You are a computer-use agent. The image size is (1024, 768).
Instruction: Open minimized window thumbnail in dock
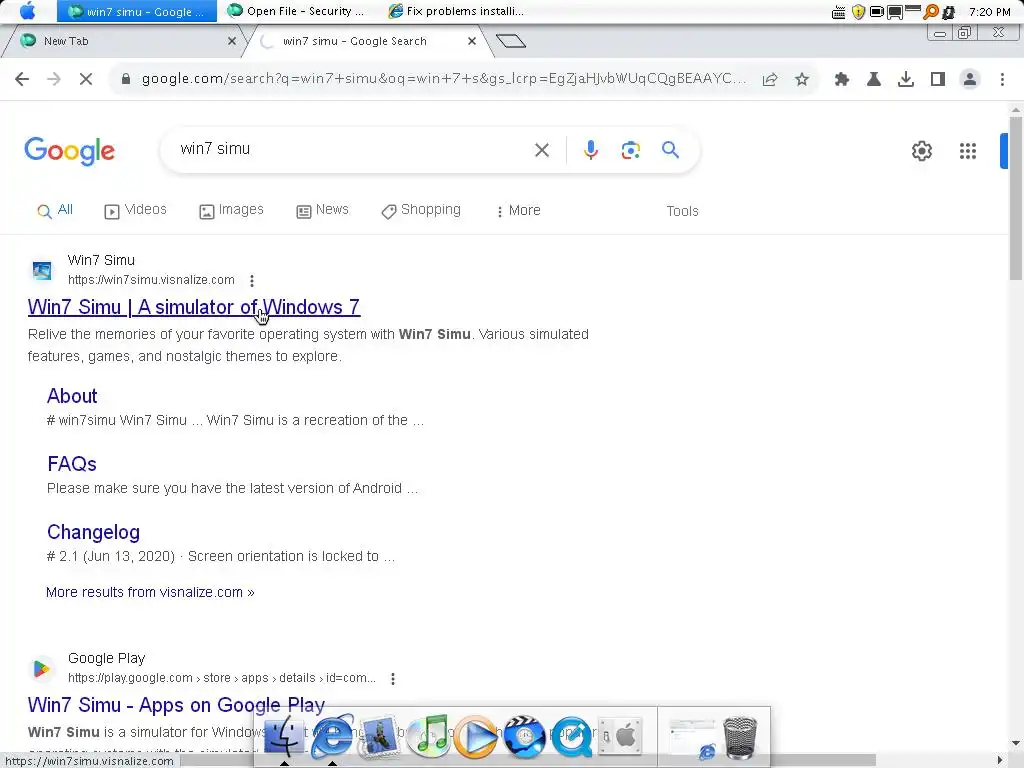pos(693,738)
